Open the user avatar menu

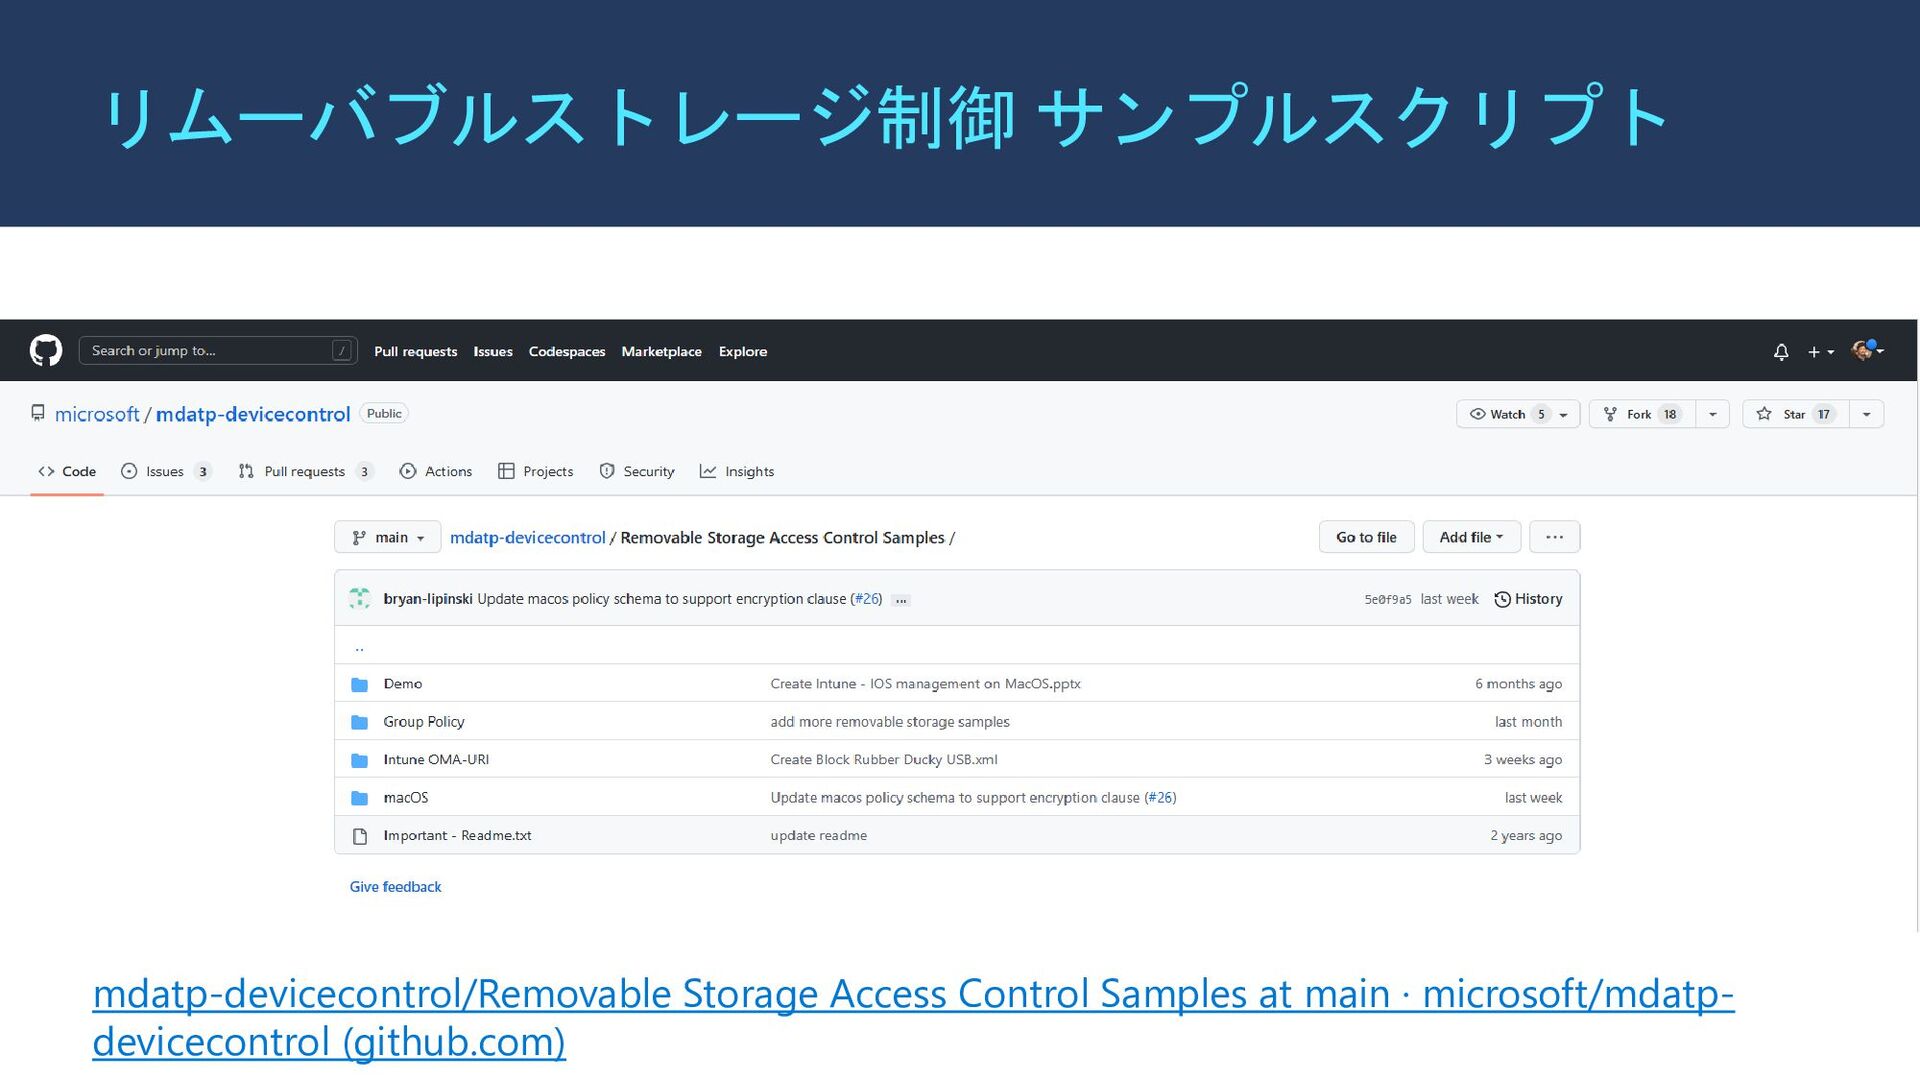[1867, 350]
